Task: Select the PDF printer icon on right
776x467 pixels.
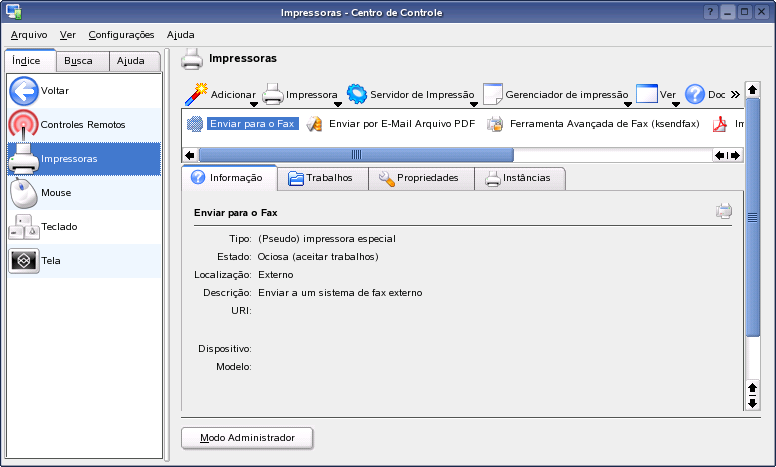Action: click(720, 124)
